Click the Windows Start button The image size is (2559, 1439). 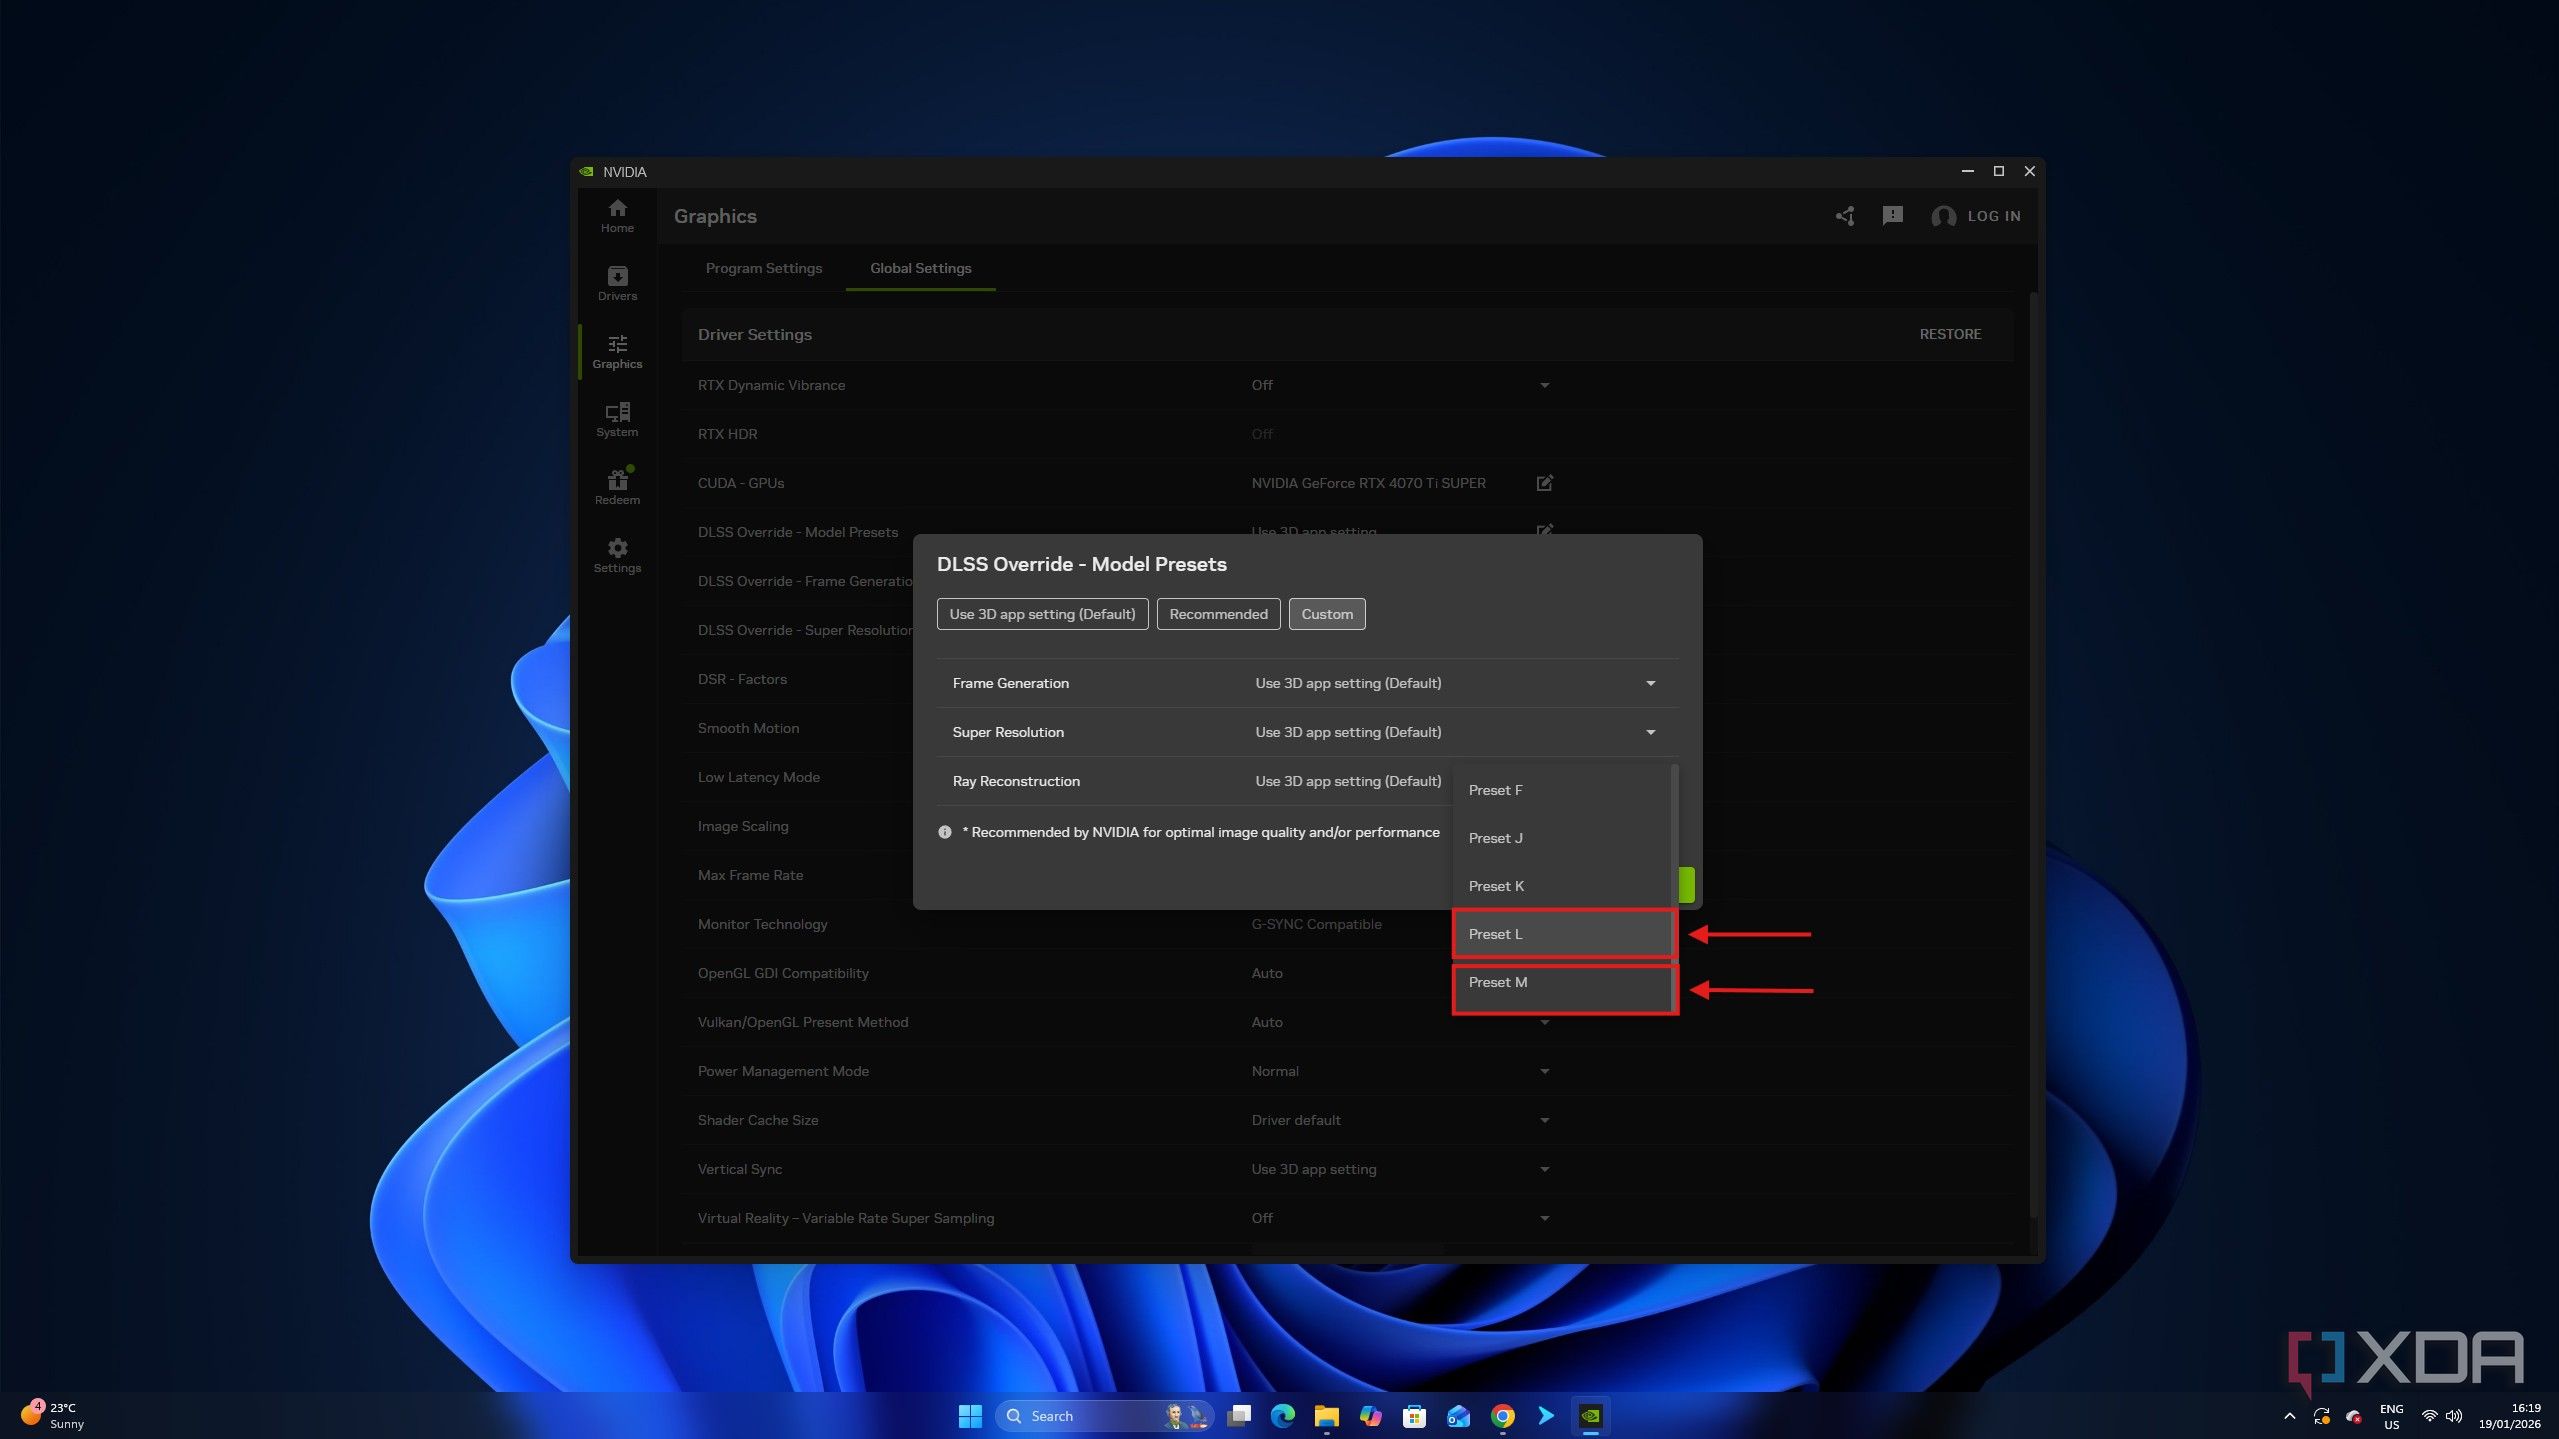970,1416
